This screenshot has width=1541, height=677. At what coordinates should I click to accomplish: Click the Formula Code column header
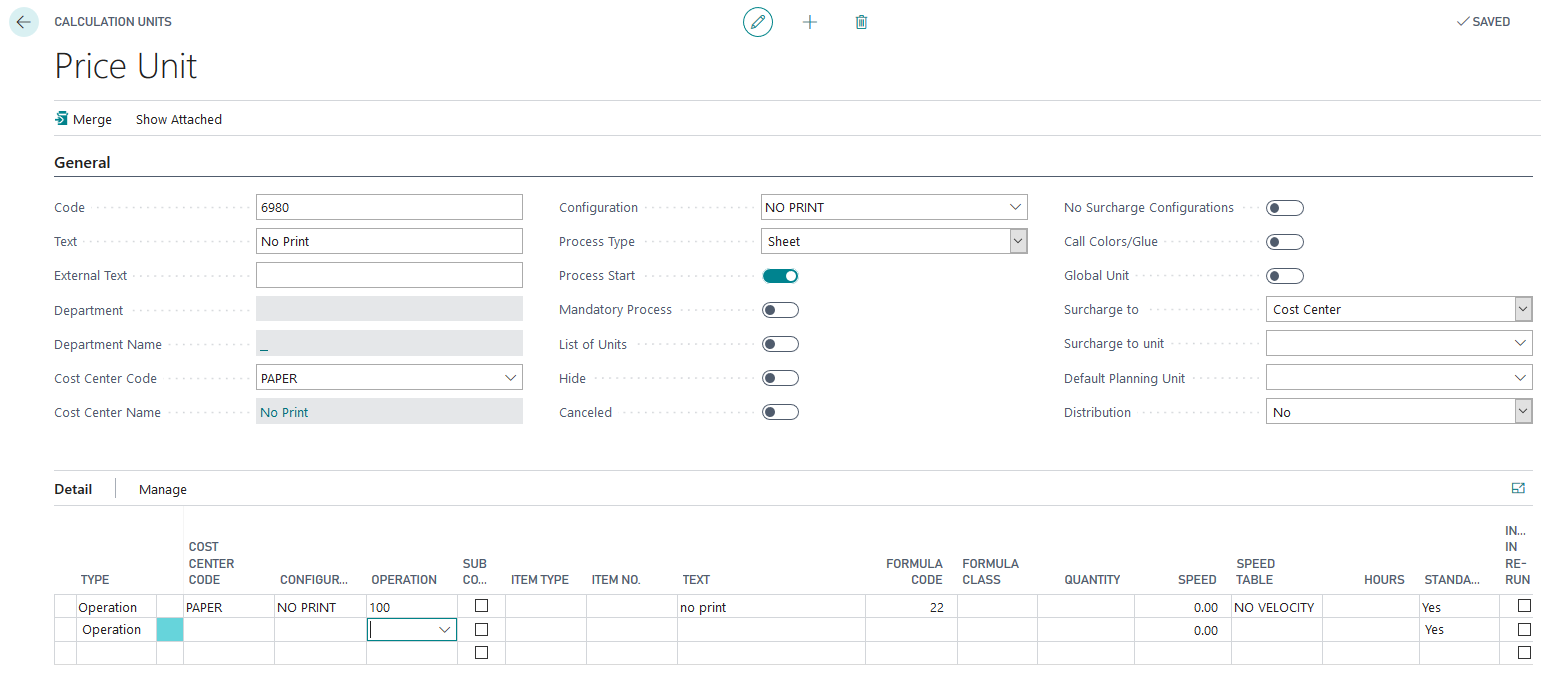point(914,572)
